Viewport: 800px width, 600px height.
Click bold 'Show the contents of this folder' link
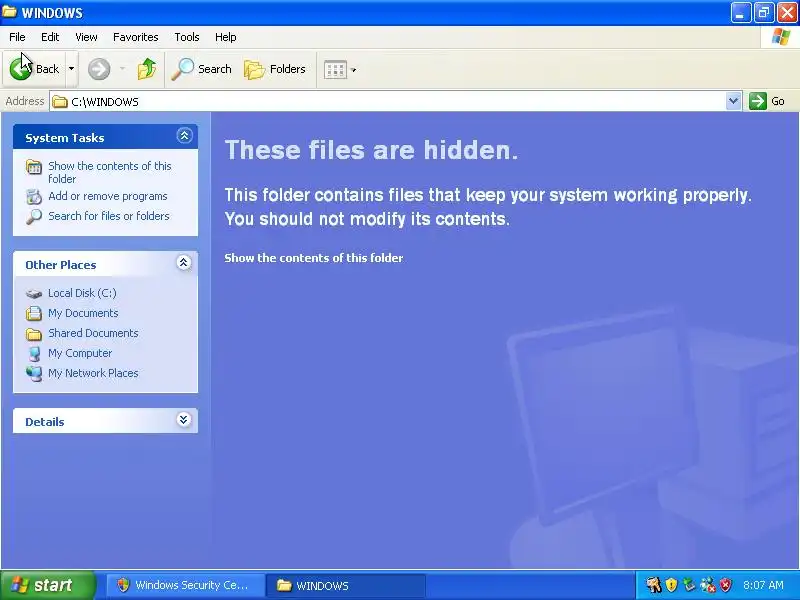pyautogui.click(x=314, y=258)
